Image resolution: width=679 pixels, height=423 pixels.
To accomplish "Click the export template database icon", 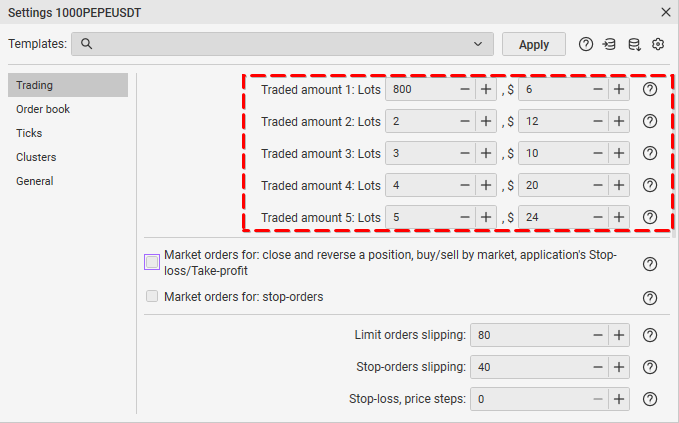I will pyautogui.click(x=634, y=44).
